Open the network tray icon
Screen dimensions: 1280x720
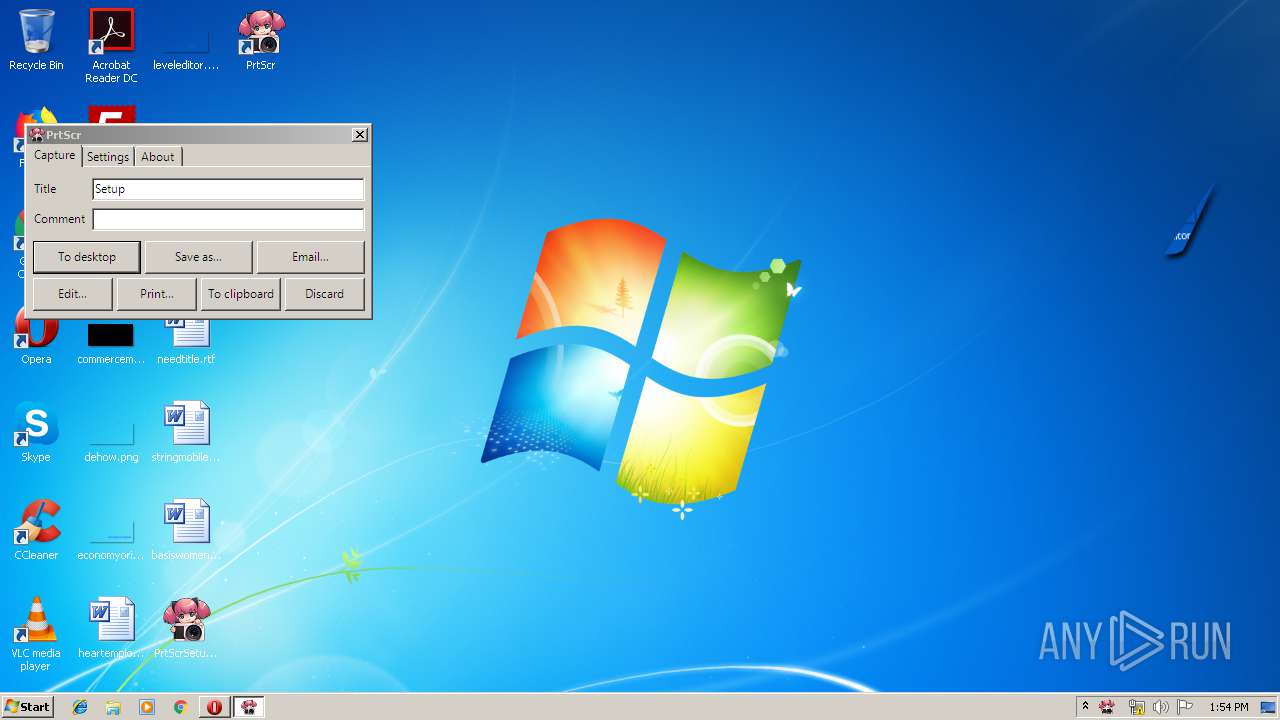pyautogui.click(x=1136, y=707)
